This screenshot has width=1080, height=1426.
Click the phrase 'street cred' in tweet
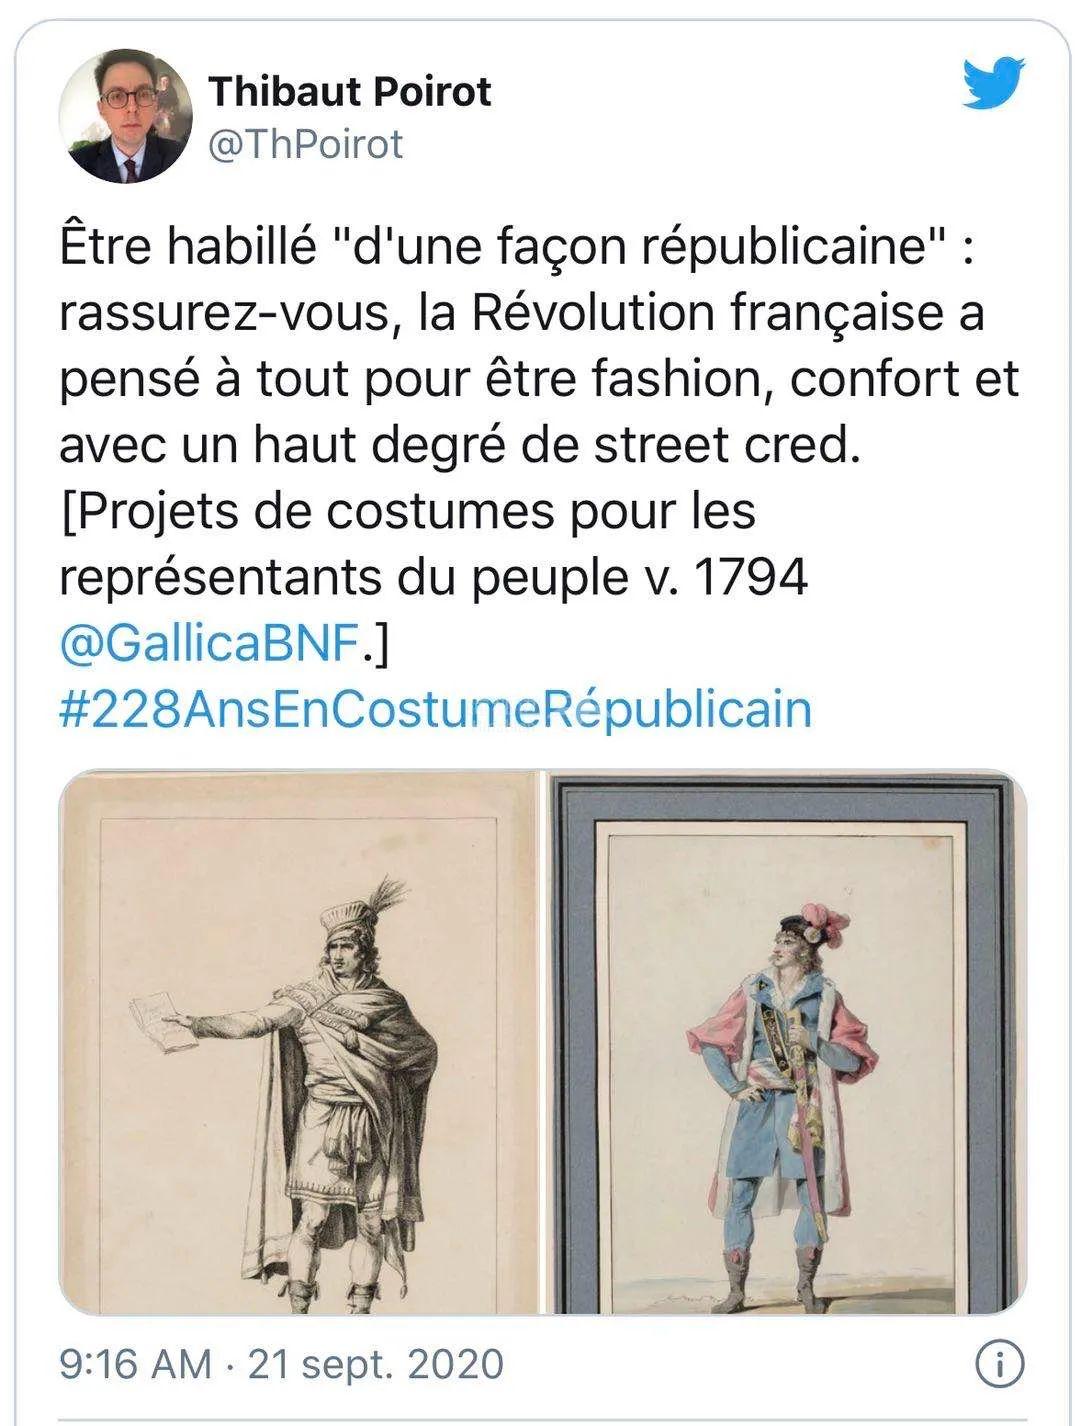tap(726, 446)
